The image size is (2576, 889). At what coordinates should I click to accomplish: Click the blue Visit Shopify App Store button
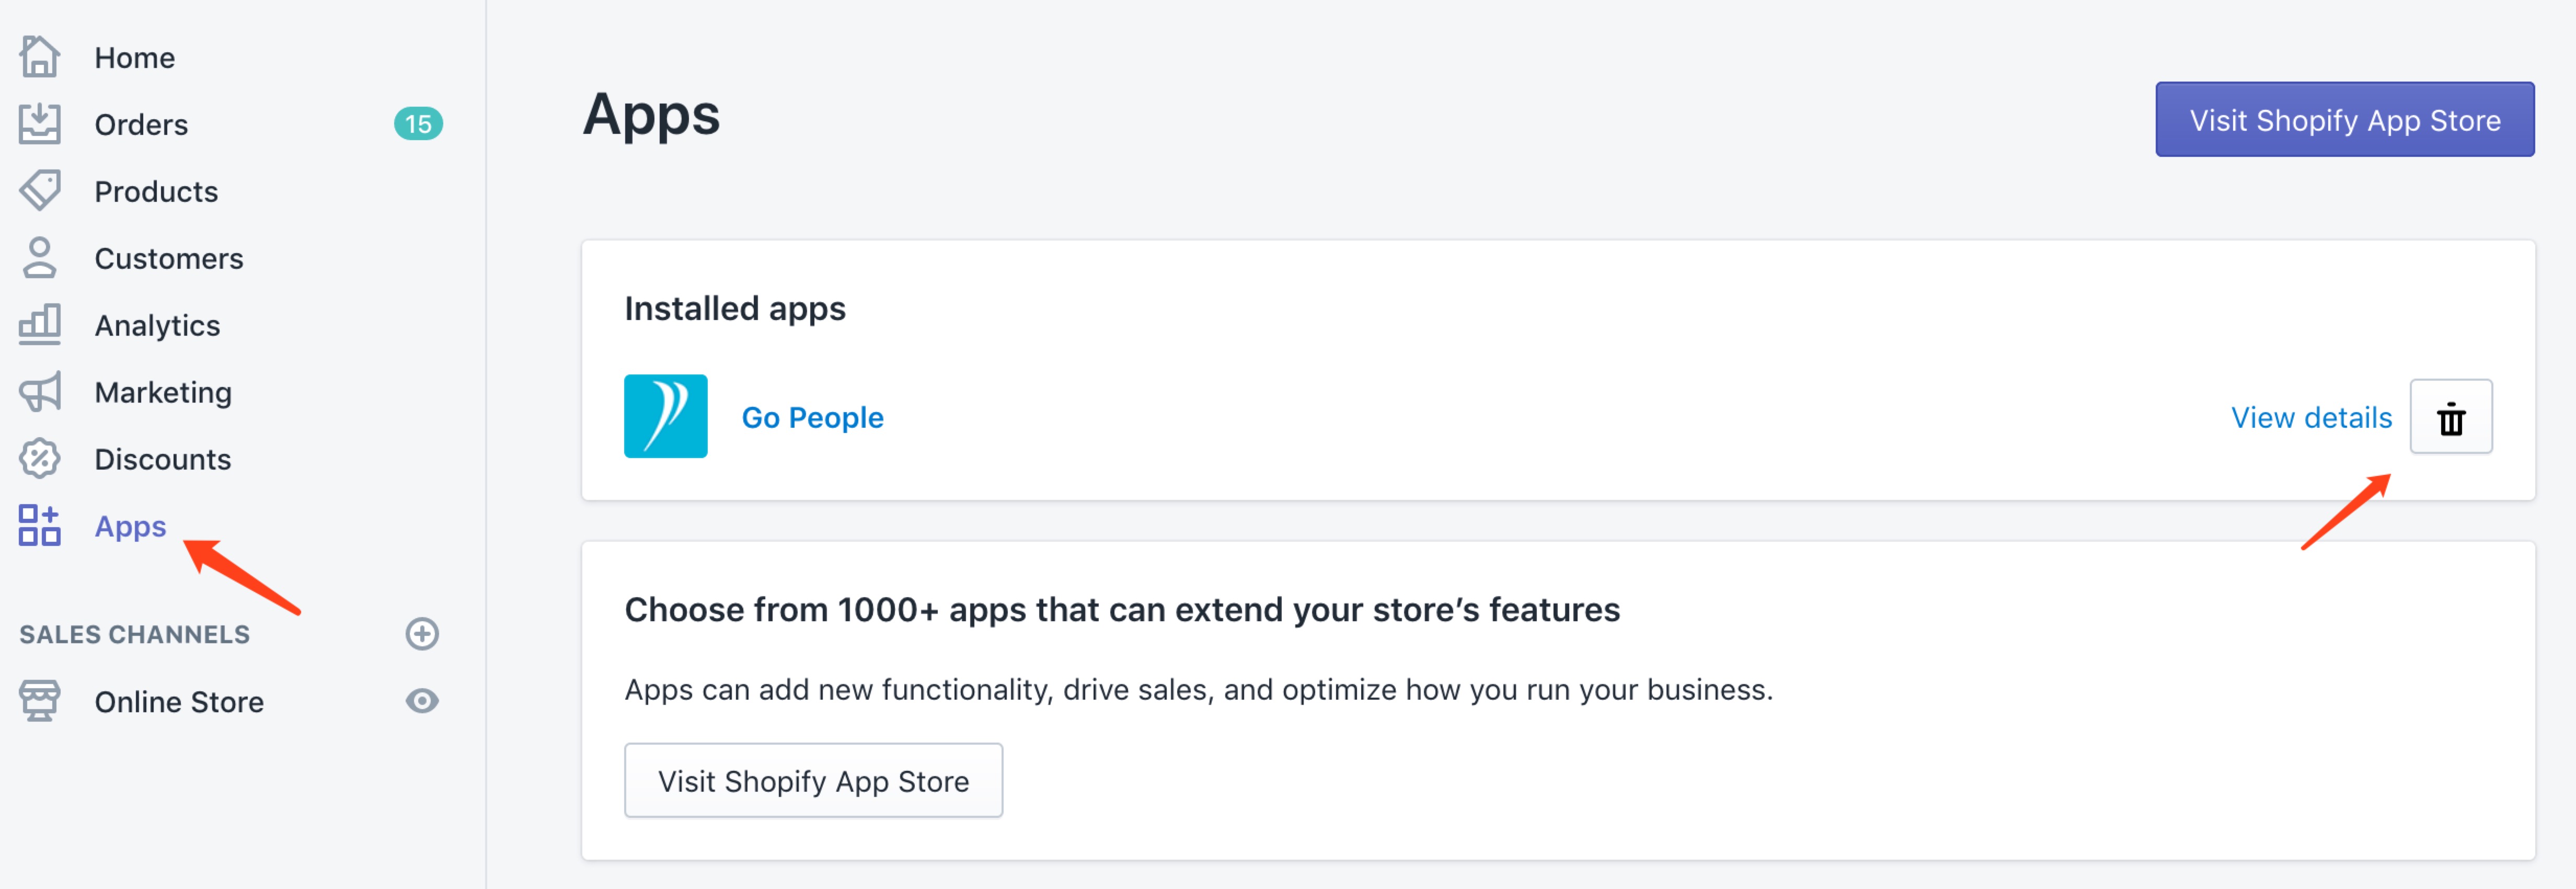(2345, 120)
